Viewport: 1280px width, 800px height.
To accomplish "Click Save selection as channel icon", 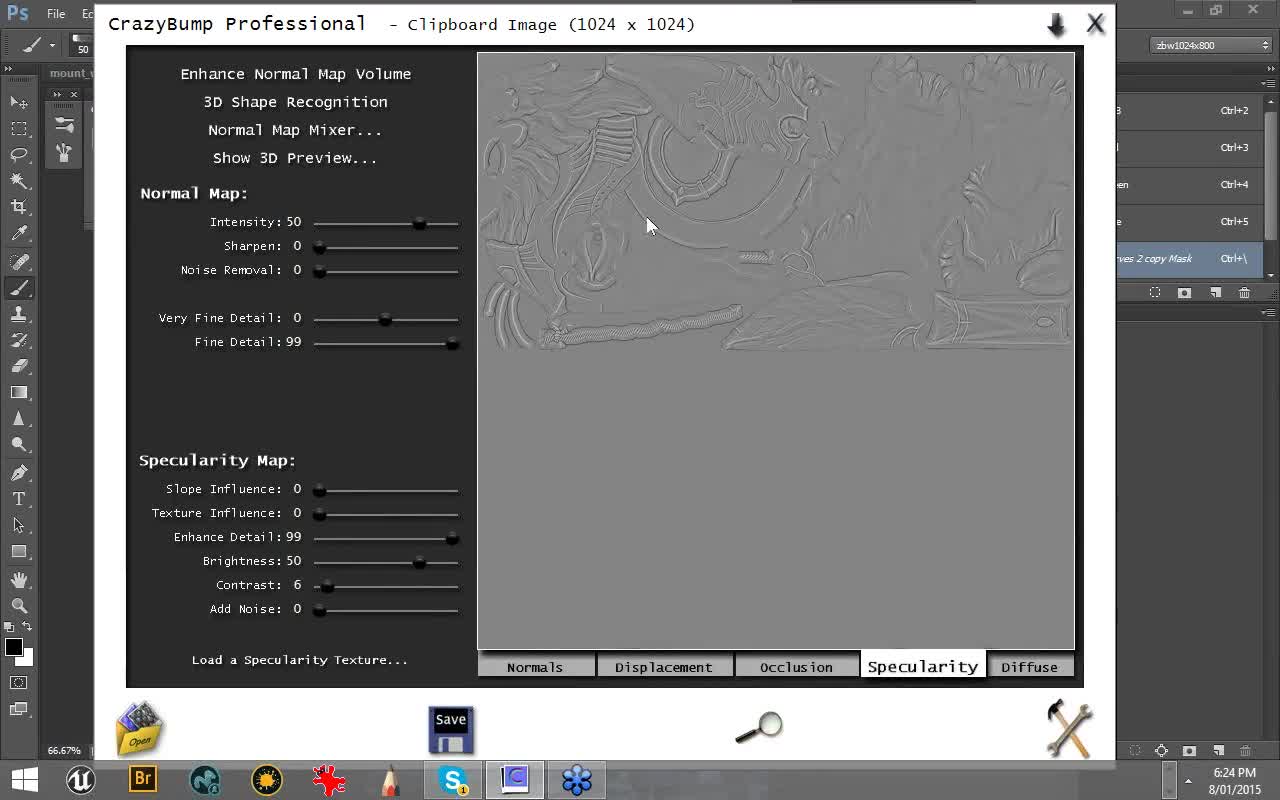I will coord(1185,293).
